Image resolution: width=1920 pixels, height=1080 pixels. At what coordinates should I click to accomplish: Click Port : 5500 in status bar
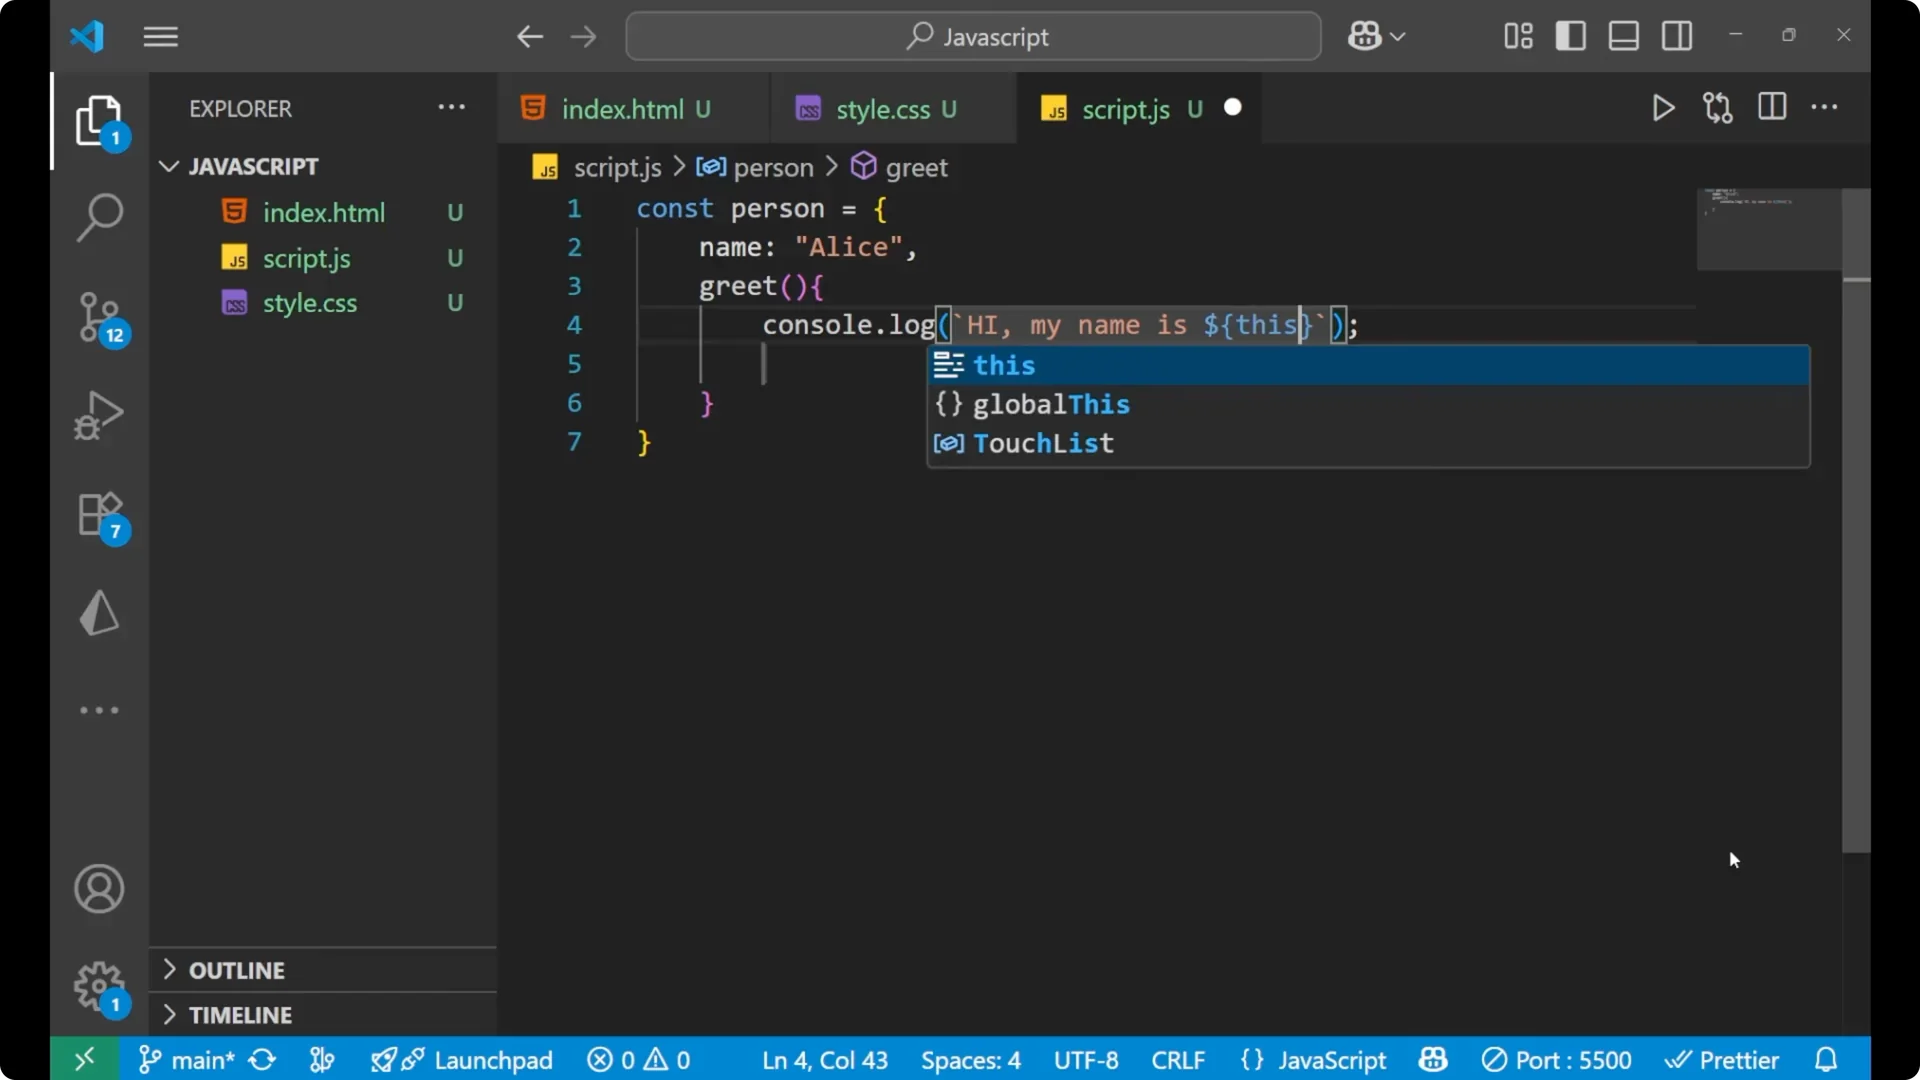1556,1060
